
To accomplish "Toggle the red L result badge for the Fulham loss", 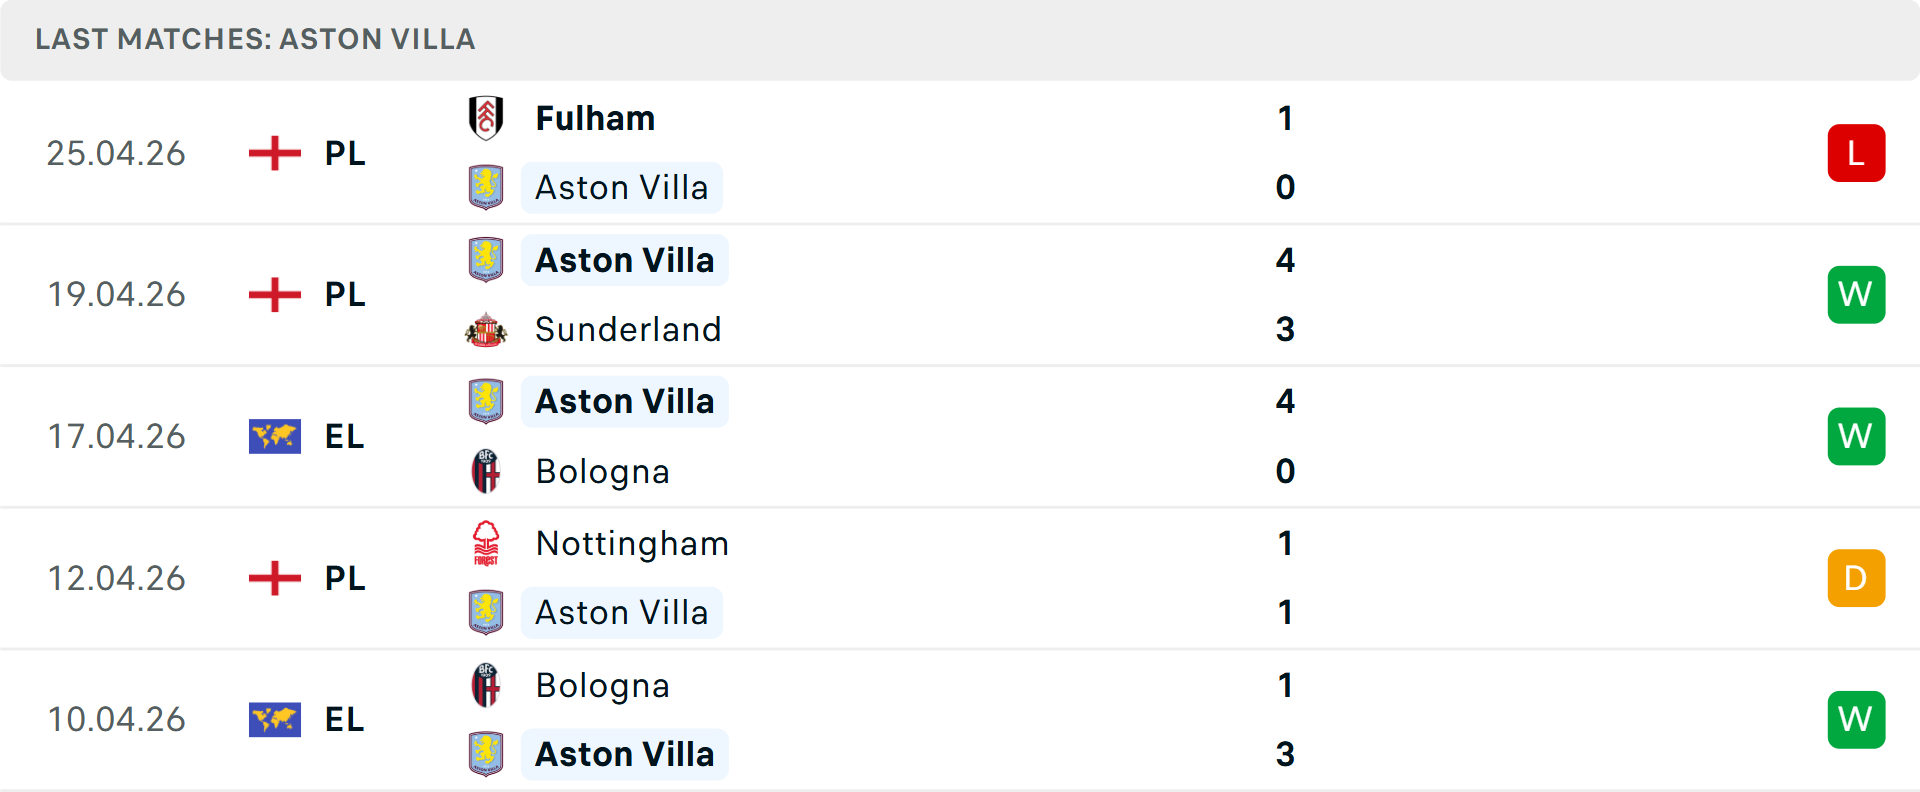I will [x=1856, y=153].
